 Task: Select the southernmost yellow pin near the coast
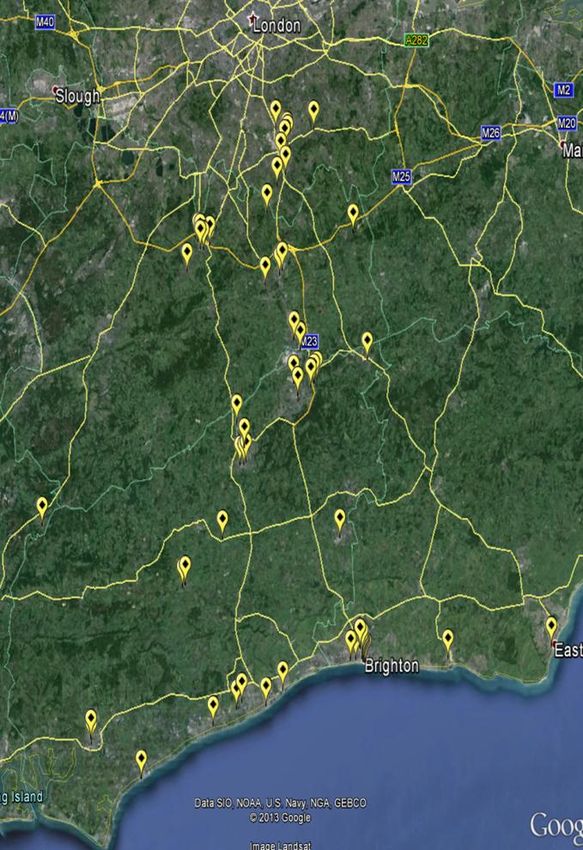[141, 762]
